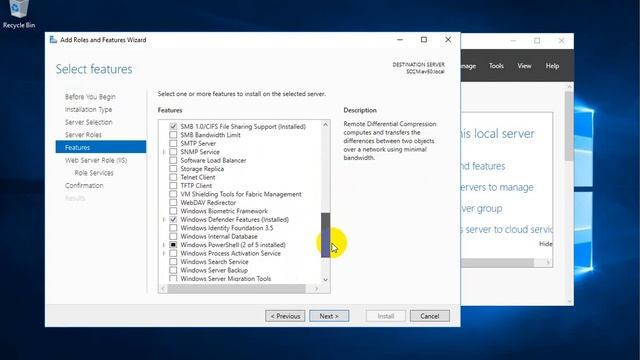Check the SMTP Server feature
The height and width of the screenshot is (360, 640).
click(173, 143)
